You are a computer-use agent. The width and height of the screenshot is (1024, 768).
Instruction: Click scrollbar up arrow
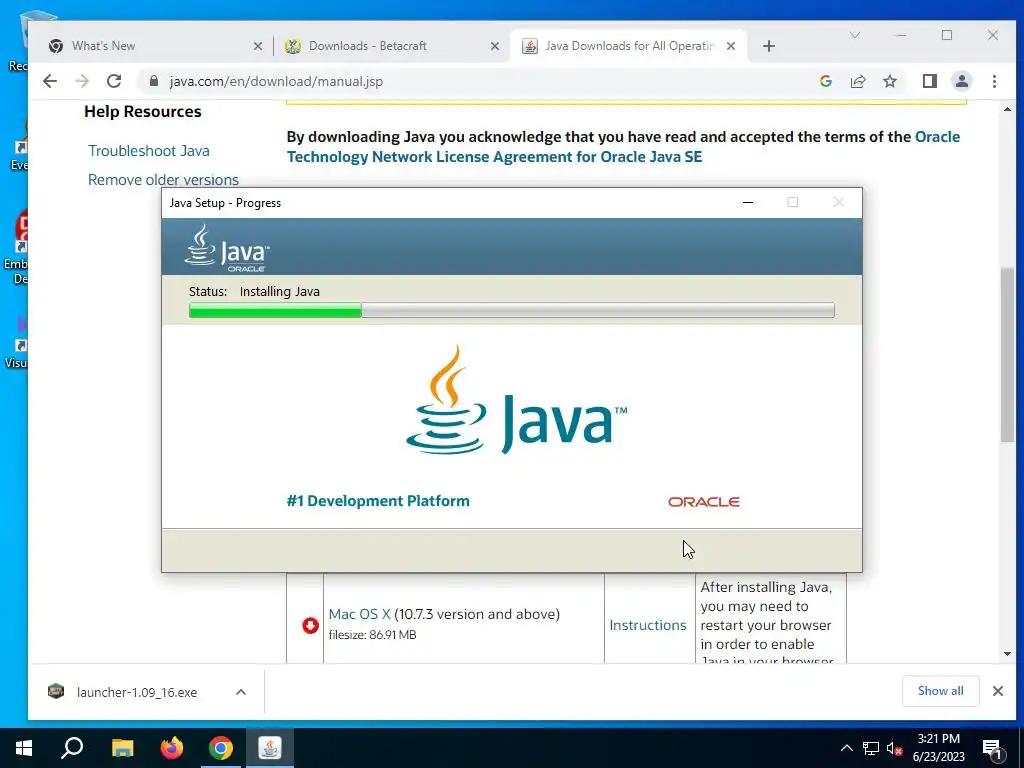coord(1007,110)
